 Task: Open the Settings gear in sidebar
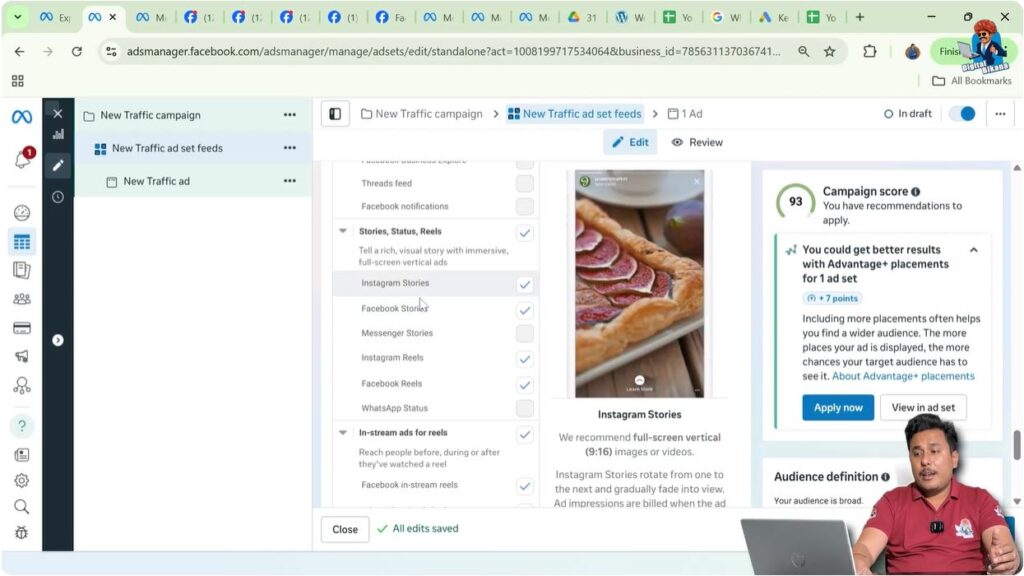[22, 481]
